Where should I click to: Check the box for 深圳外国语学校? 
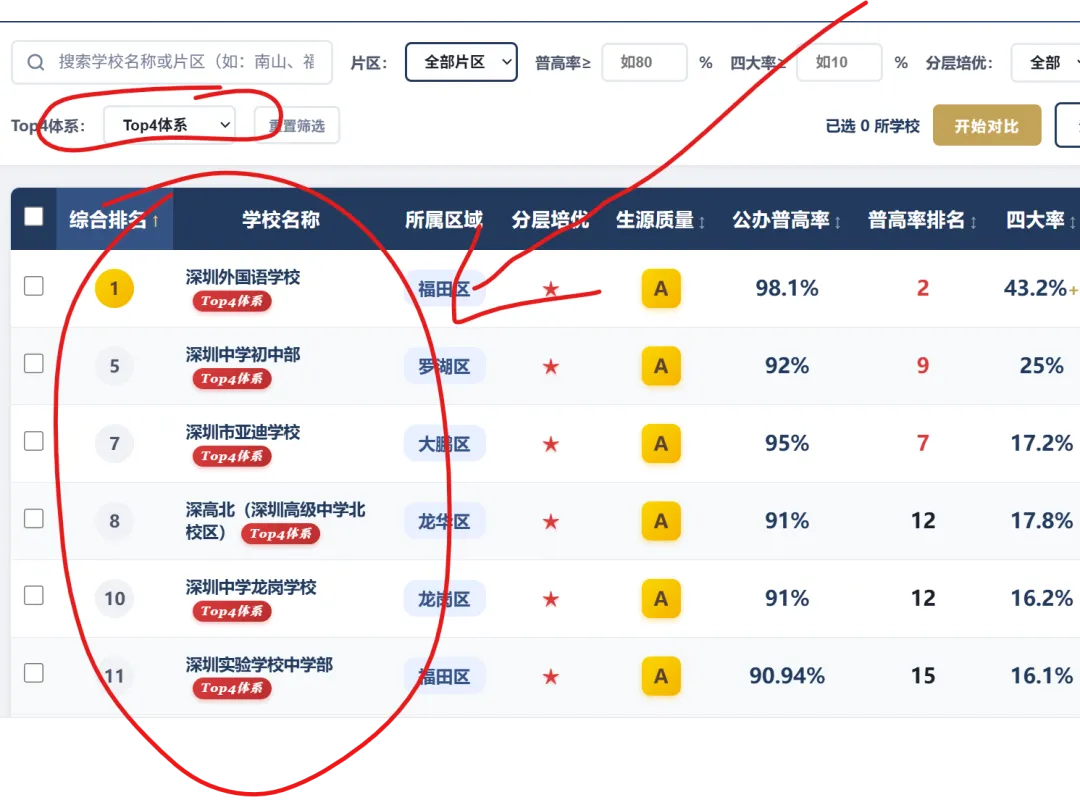click(x=34, y=286)
